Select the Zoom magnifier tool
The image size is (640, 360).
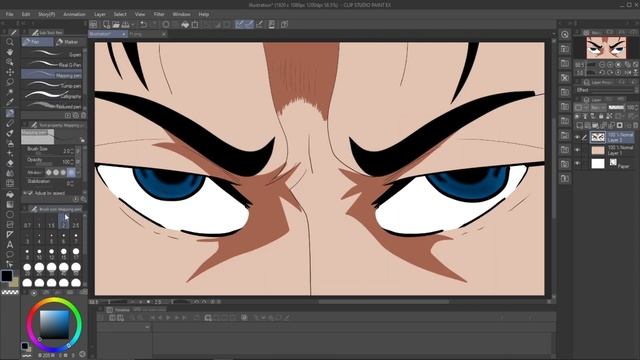(x=10, y=42)
